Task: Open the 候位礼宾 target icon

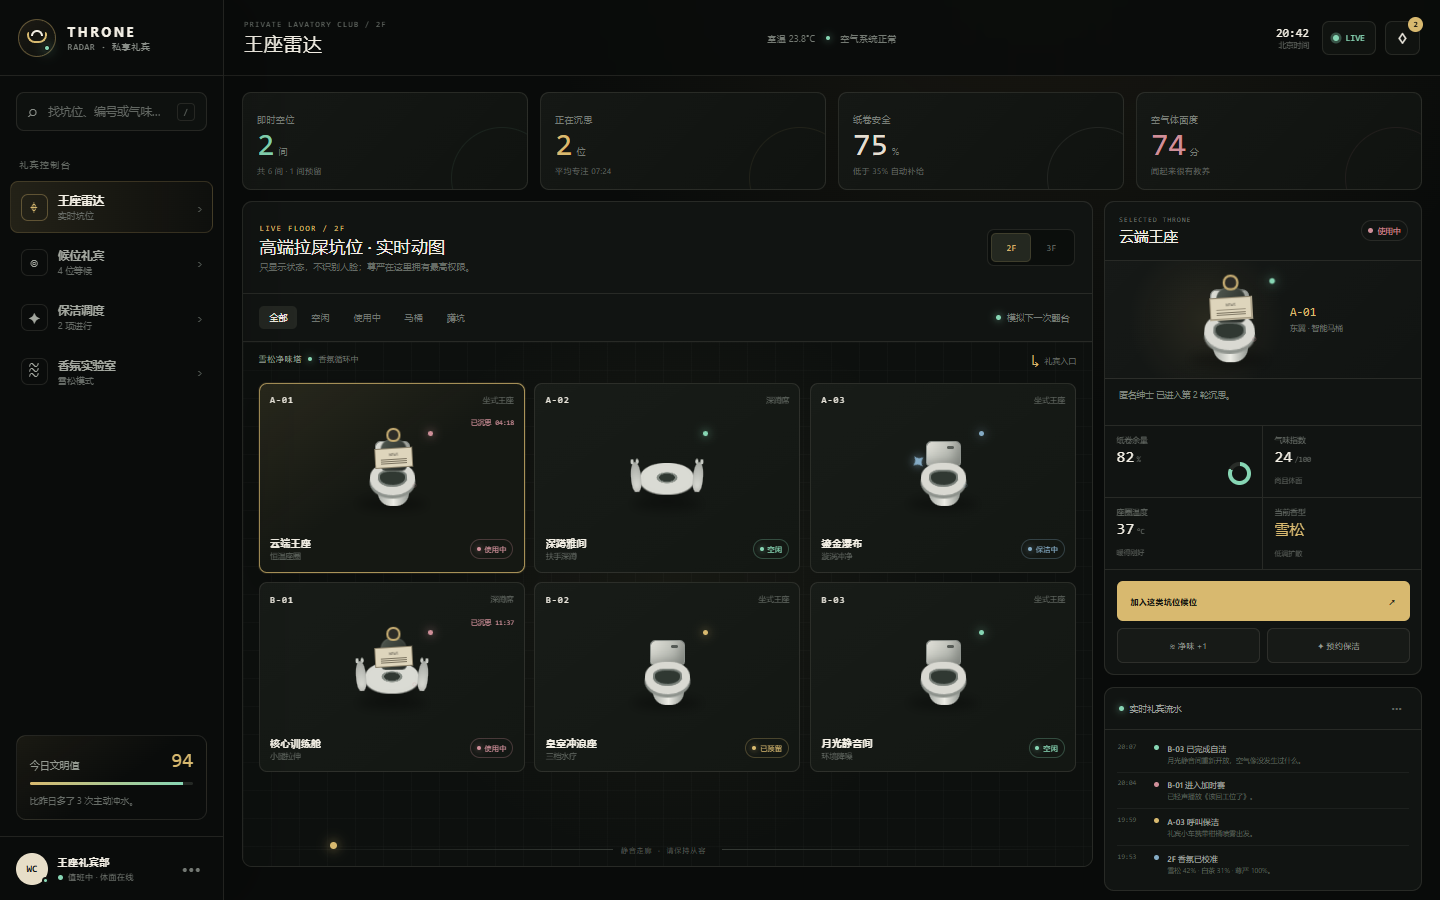Action: [x=34, y=263]
